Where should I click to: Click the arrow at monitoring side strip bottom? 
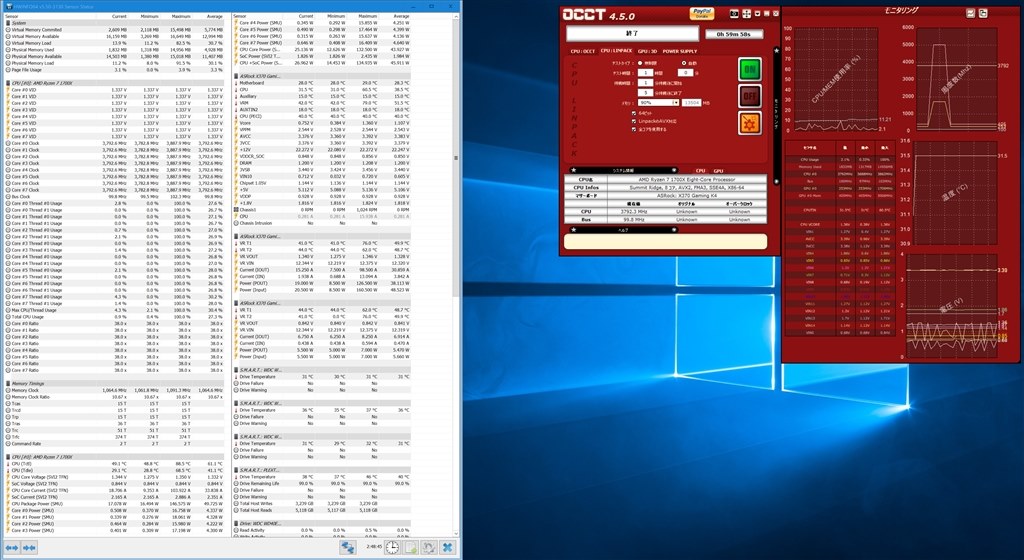[776, 181]
